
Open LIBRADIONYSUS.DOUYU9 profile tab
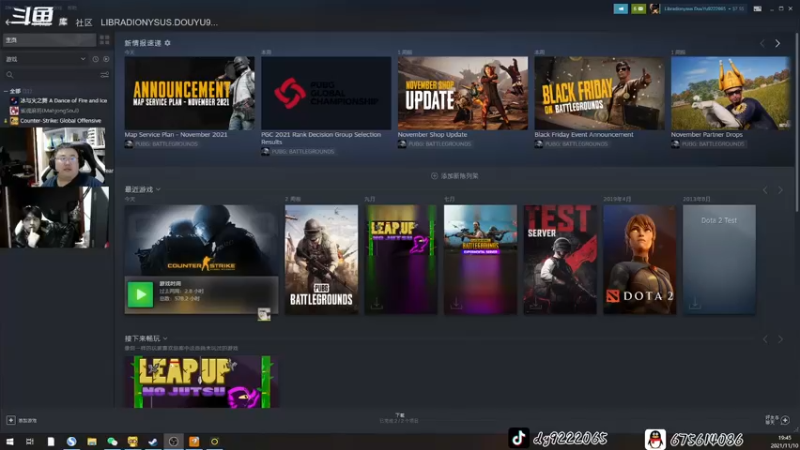click(159, 22)
